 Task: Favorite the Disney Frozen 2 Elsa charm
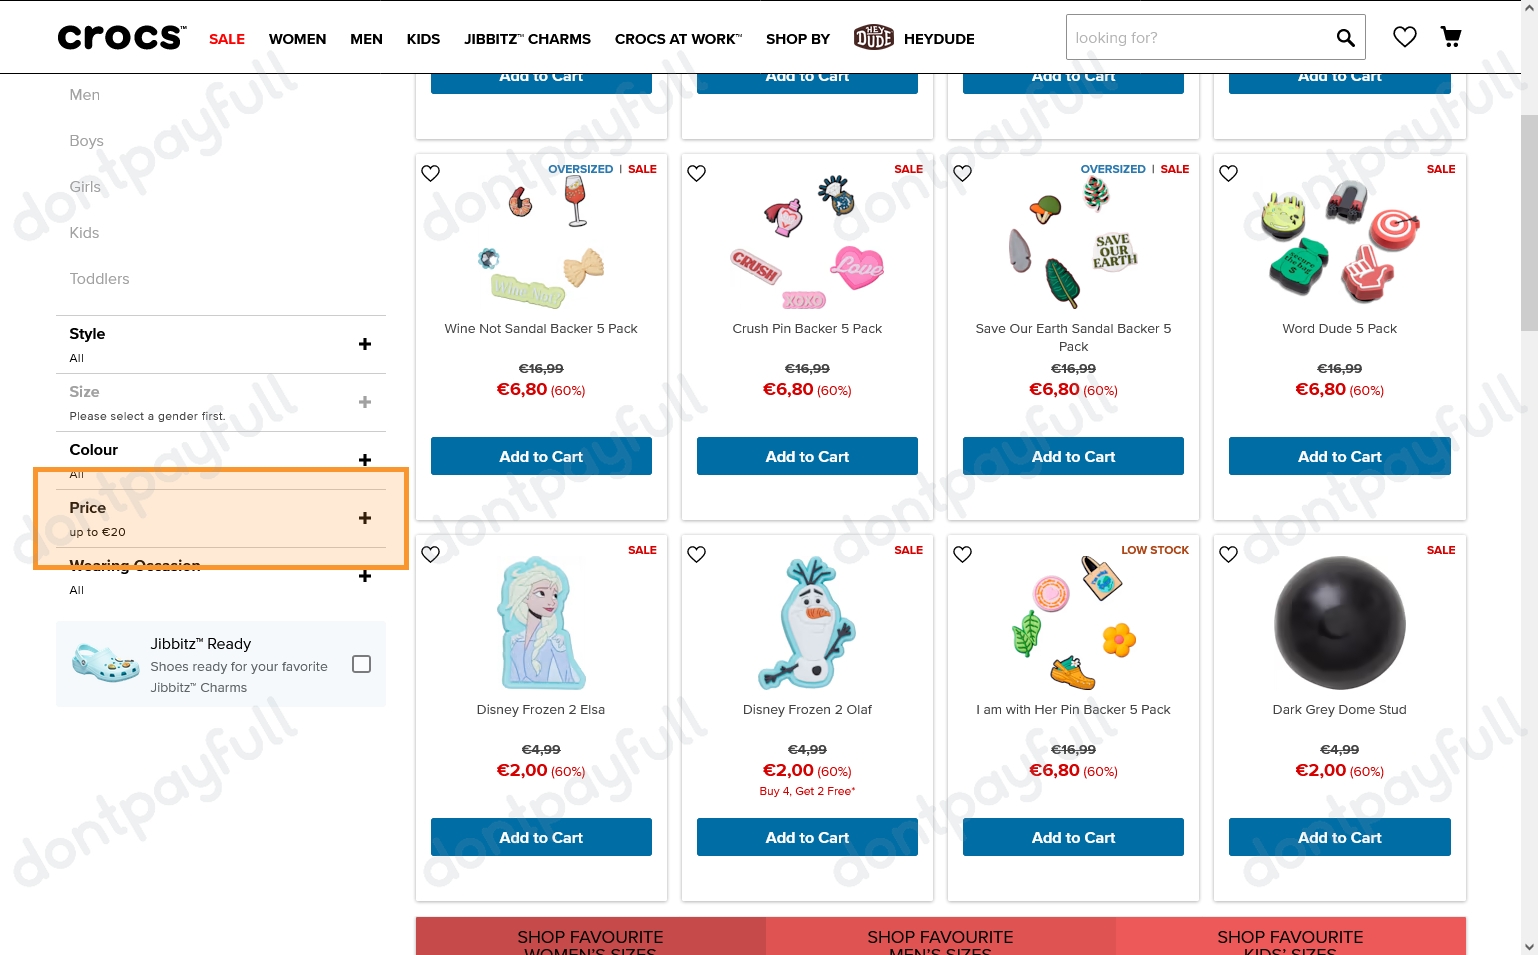(x=431, y=554)
